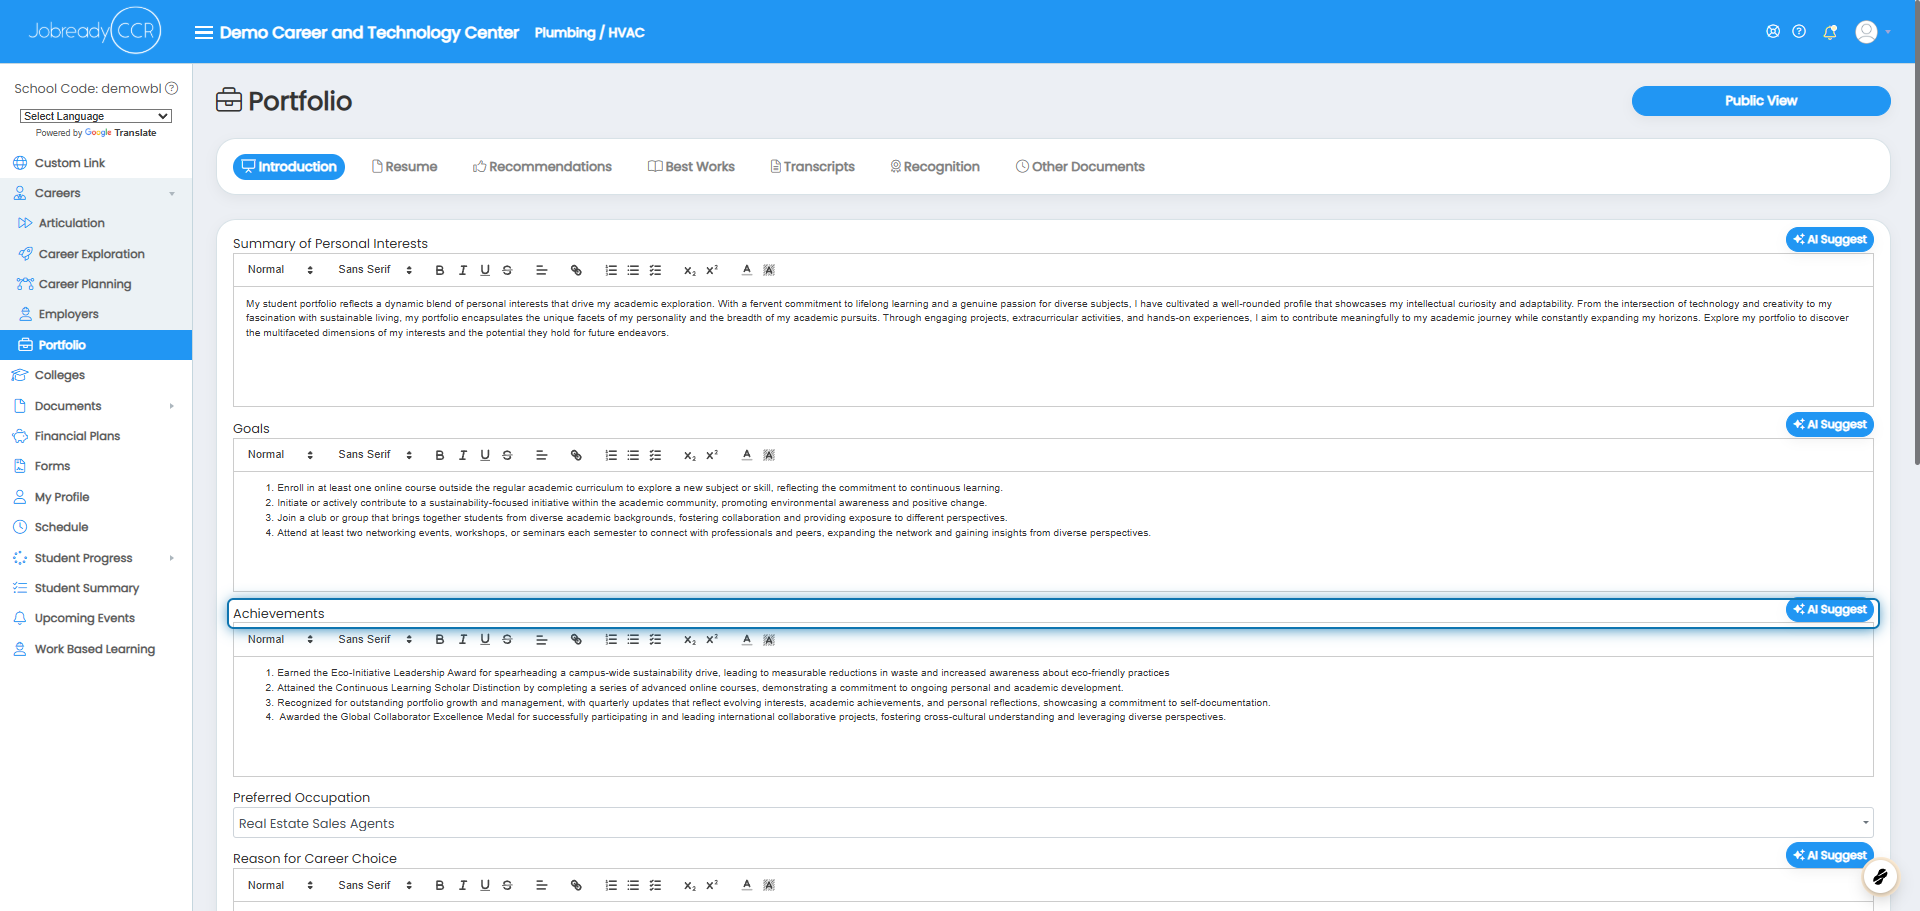Insert bullet list in Summary of Personal Interests toolbar

(633, 270)
